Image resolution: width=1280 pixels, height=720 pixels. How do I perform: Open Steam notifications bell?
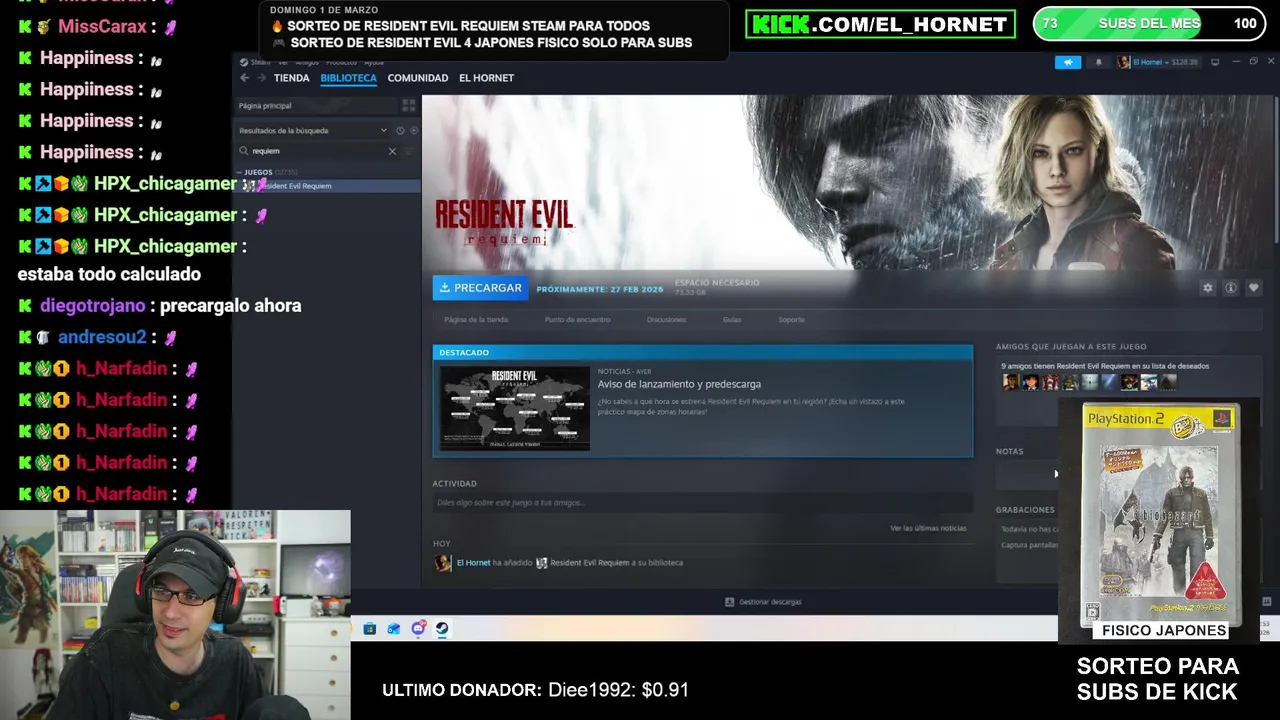coord(1098,62)
